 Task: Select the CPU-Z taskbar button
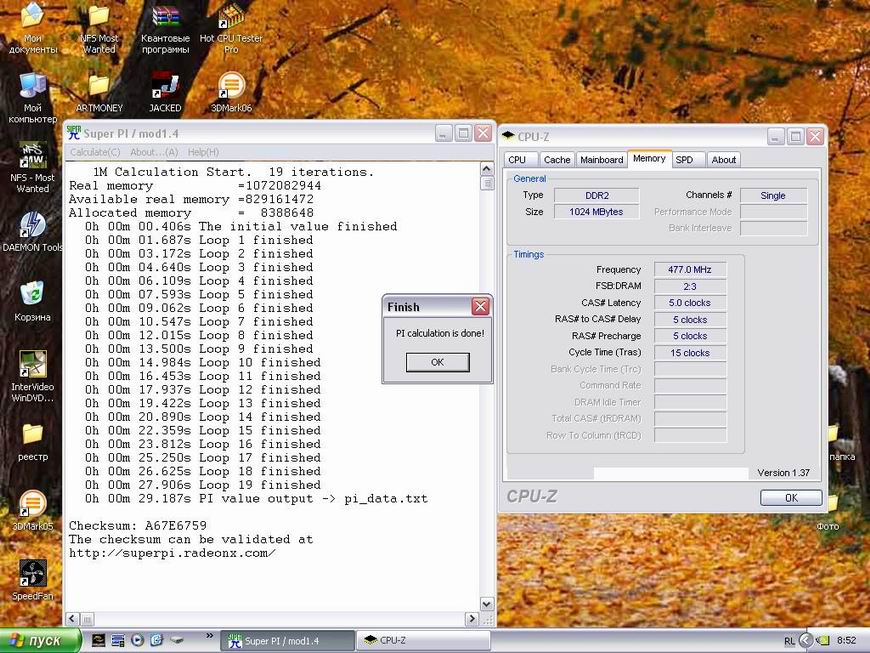coord(424,640)
